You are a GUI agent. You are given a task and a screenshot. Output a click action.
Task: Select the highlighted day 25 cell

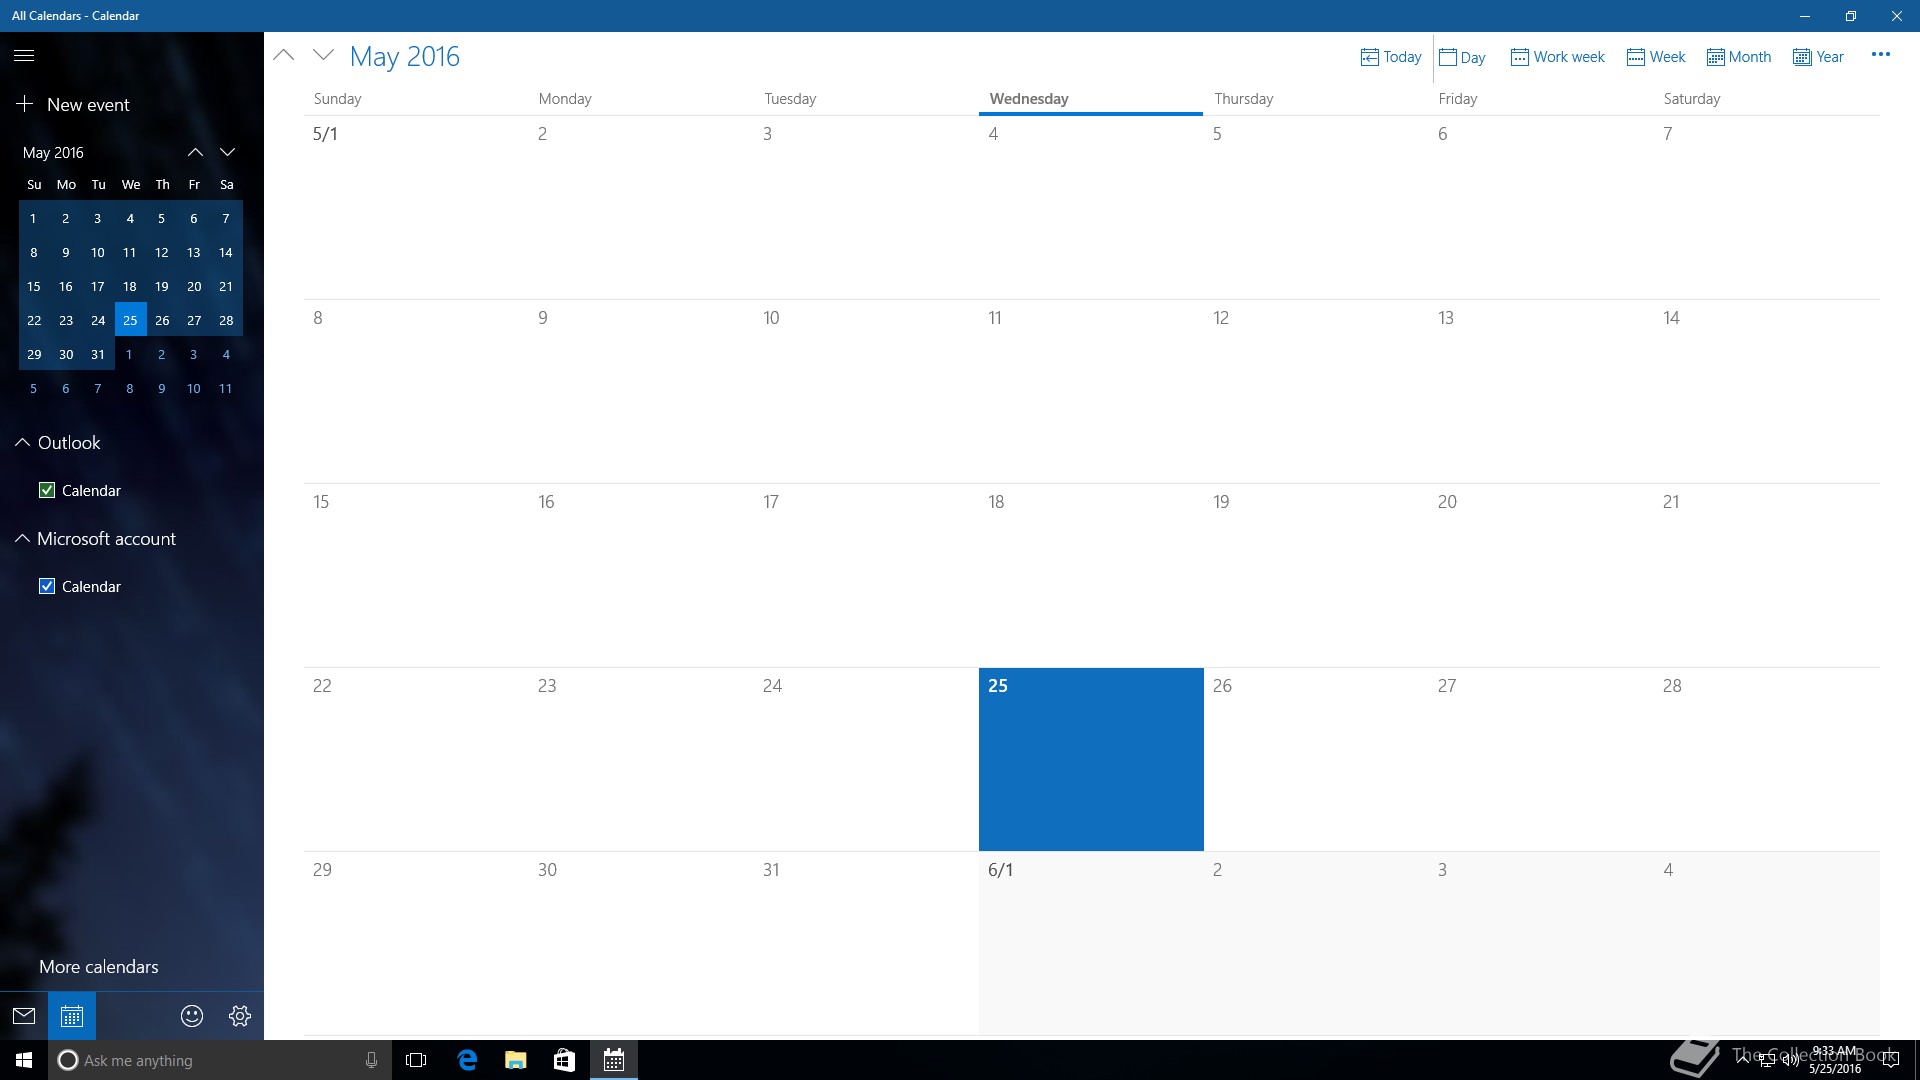coord(1091,759)
